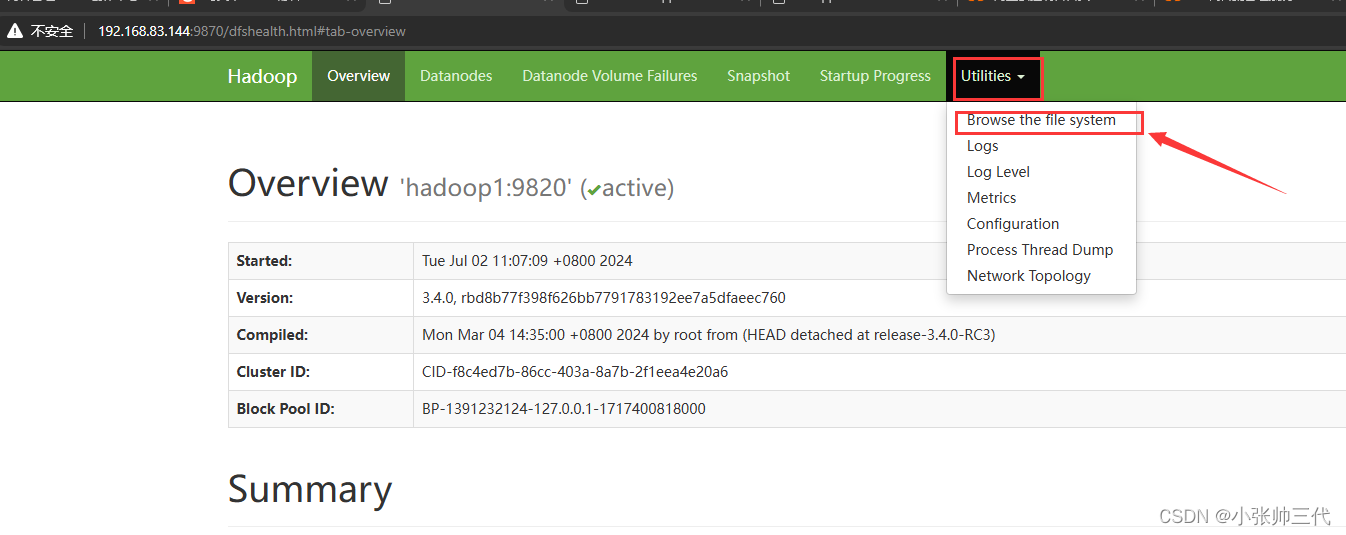Click the Version: row label
The width and height of the screenshot is (1346, 535).
[x=265, y=298]
